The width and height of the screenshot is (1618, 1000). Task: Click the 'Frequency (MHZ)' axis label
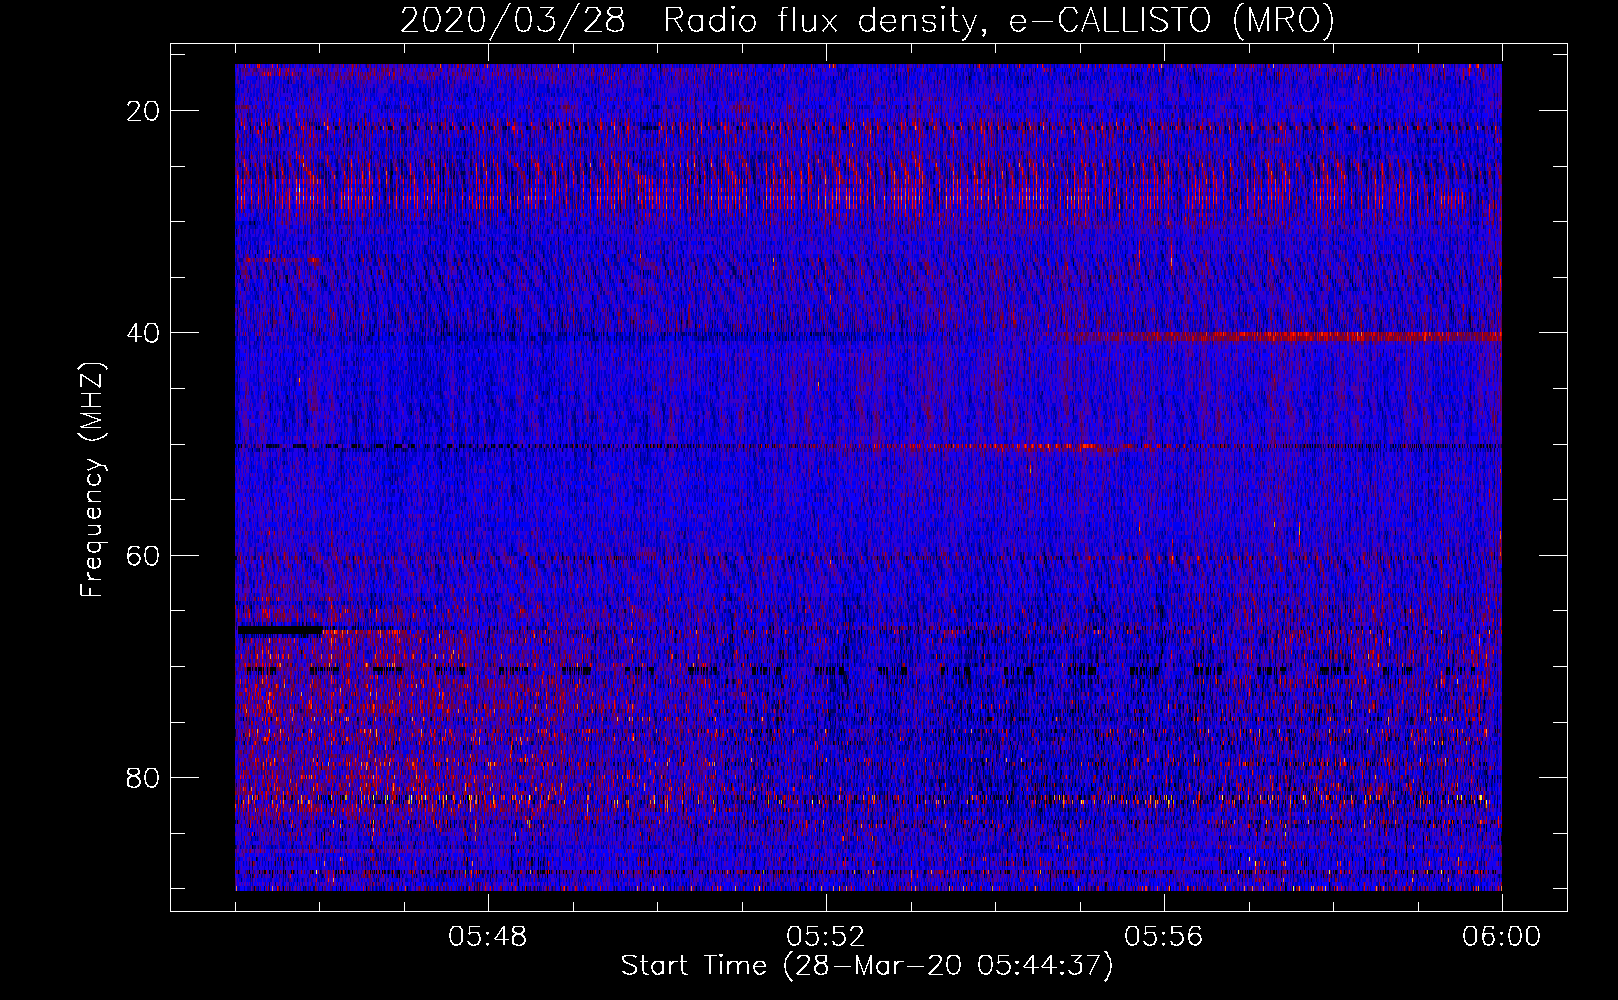pyautogui.click(x=92, y=479)
